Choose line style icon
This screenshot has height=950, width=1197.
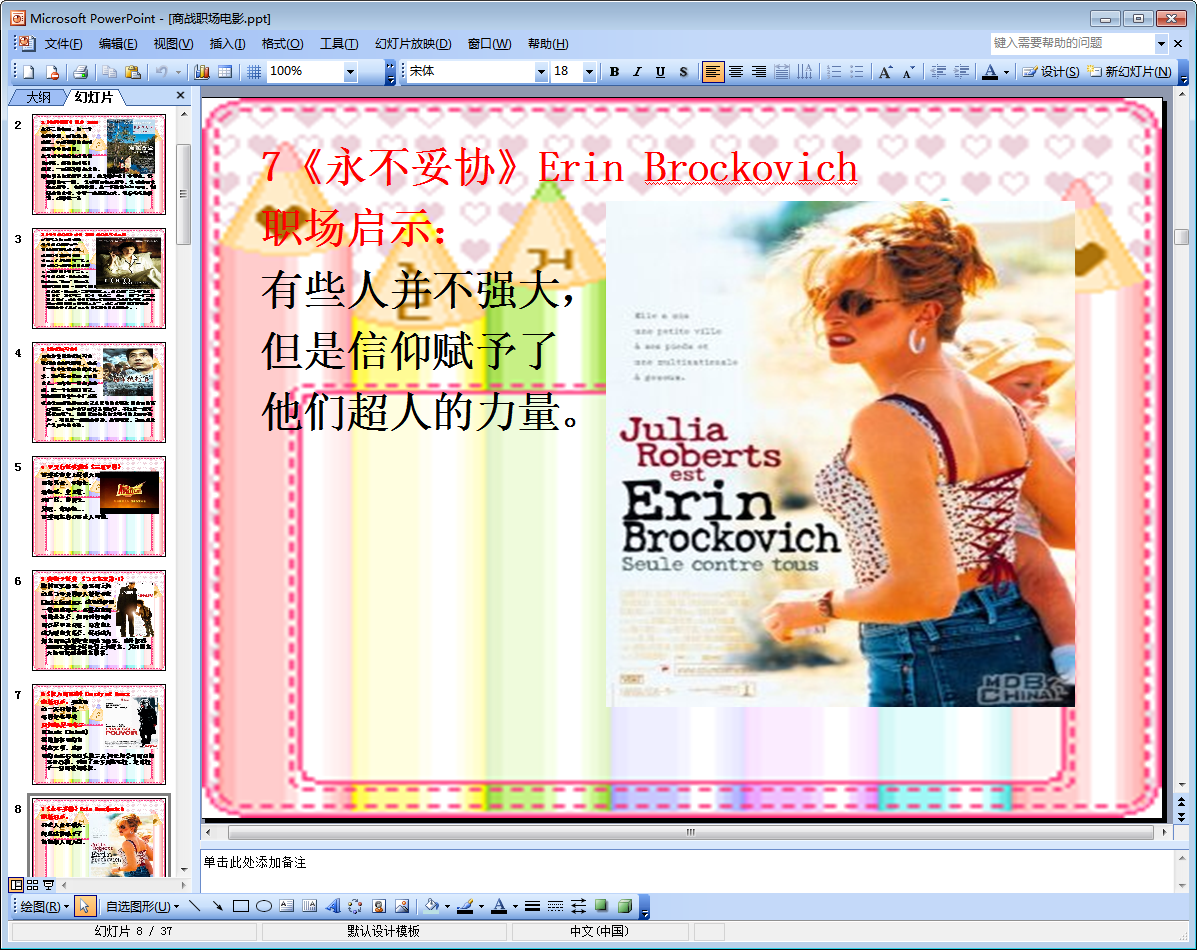[x=533, y=906]
